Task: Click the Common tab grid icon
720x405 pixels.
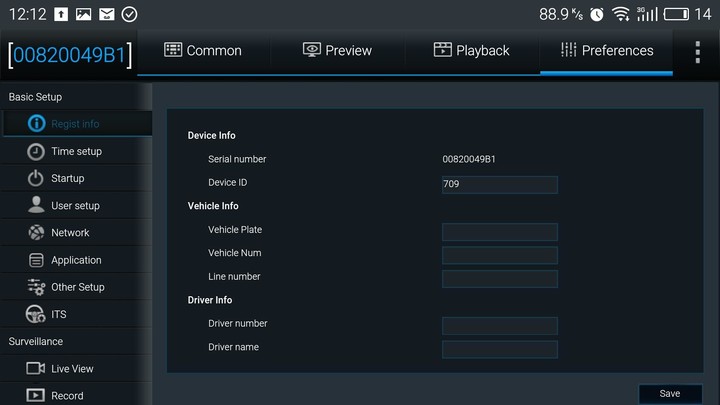Action: tap(173, 50)
